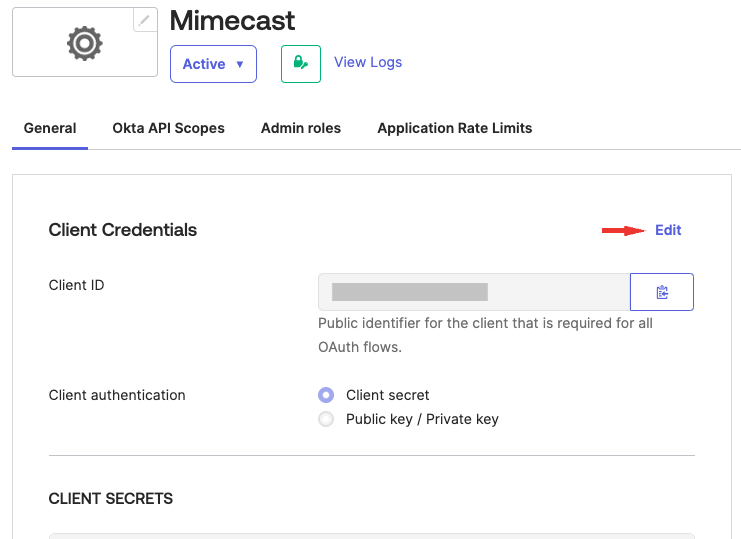This screenshot has width=741, height=539.
Task: Select the Public key / Private key option
Action: 326,419
